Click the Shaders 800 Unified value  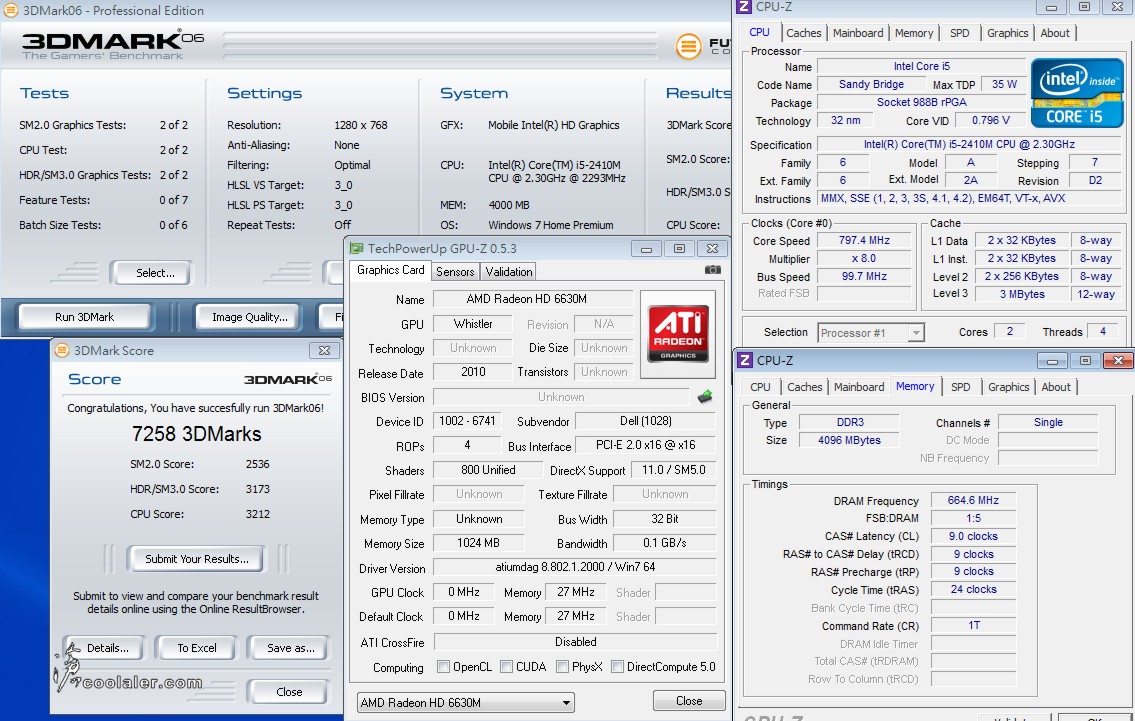[488, 470]
